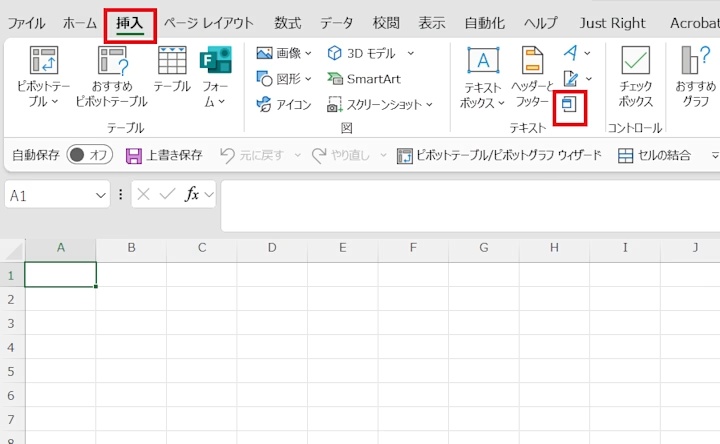Select column header H

[554, 248]
